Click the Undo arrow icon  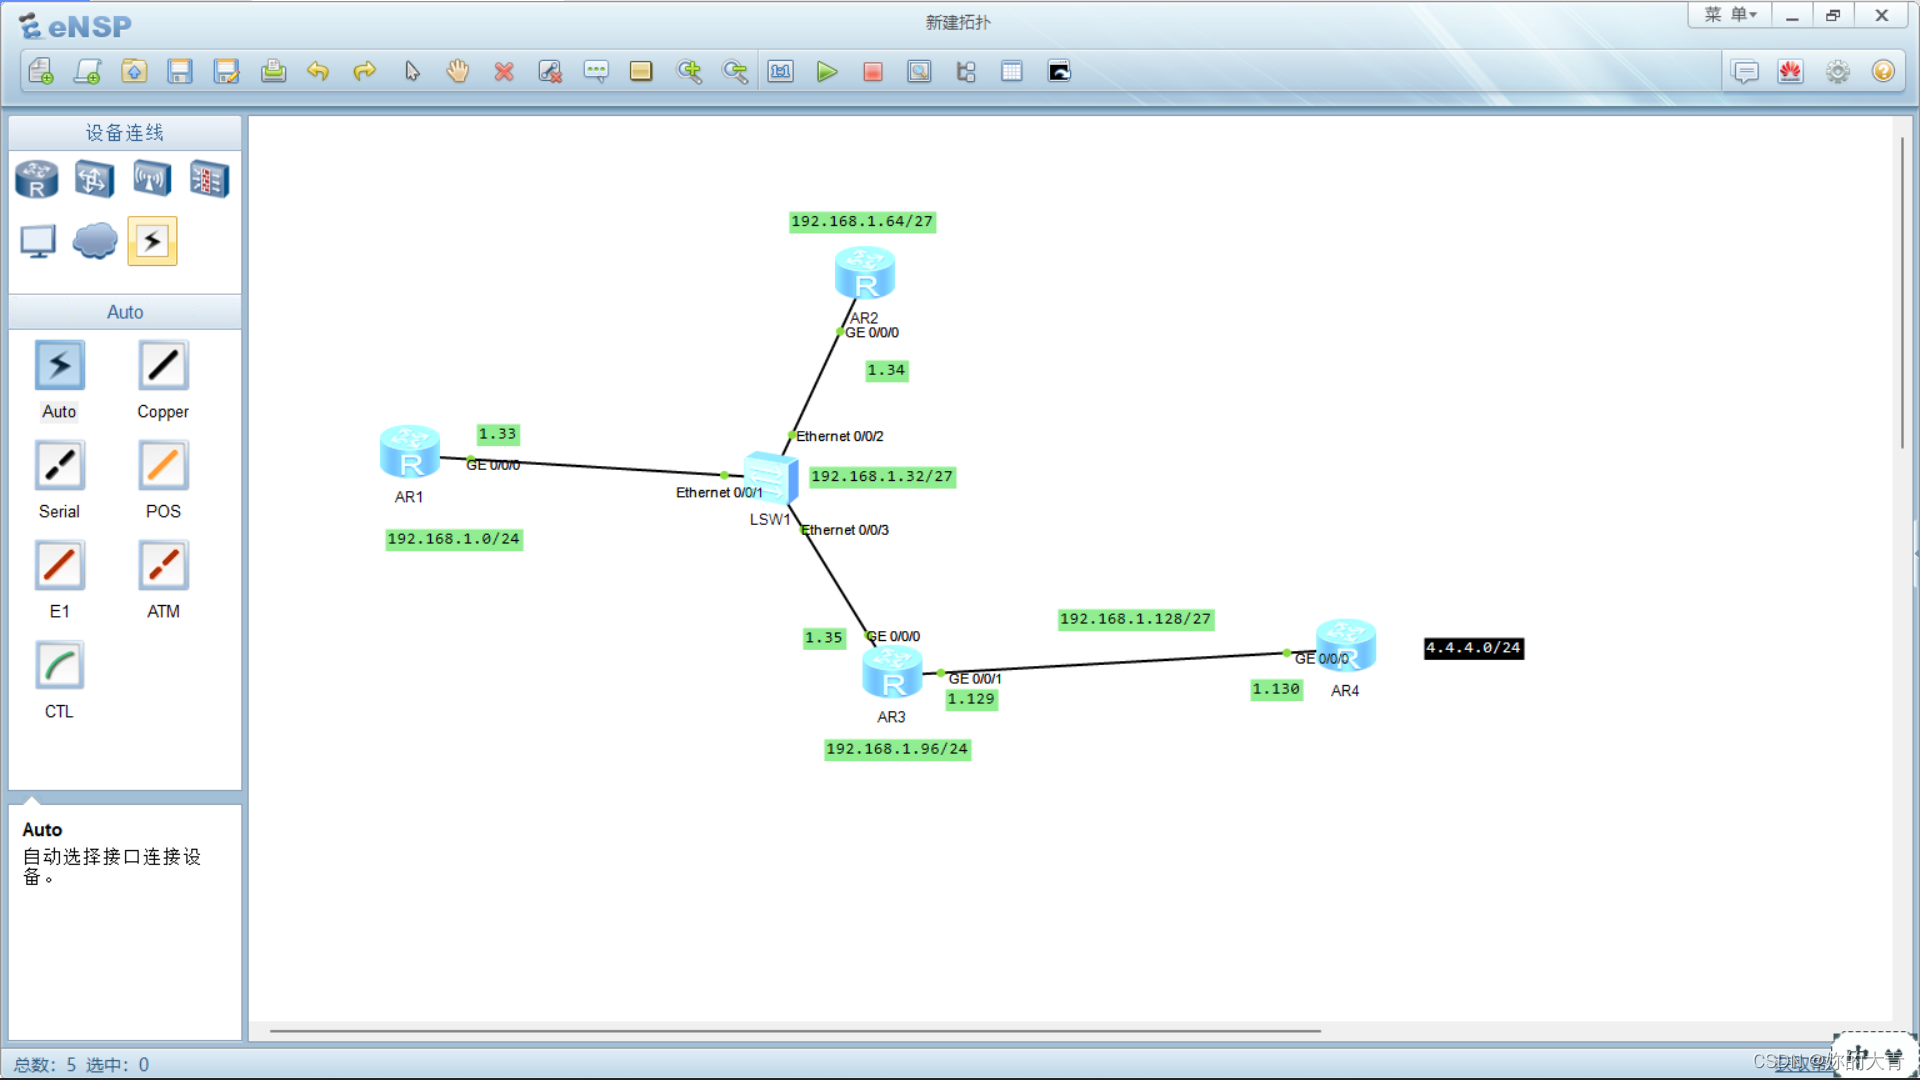pyautogui.click(x=318, y=71)
